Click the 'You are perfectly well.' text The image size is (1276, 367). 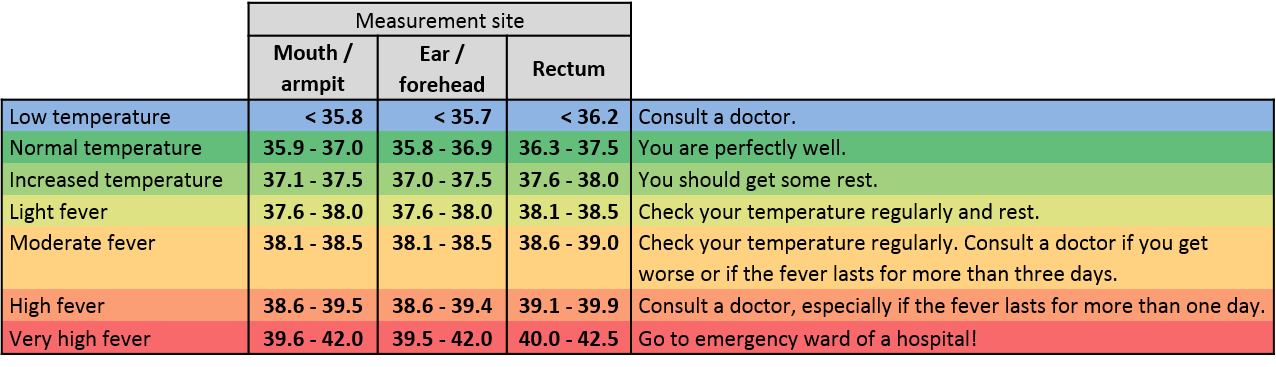tap(742, 149)
